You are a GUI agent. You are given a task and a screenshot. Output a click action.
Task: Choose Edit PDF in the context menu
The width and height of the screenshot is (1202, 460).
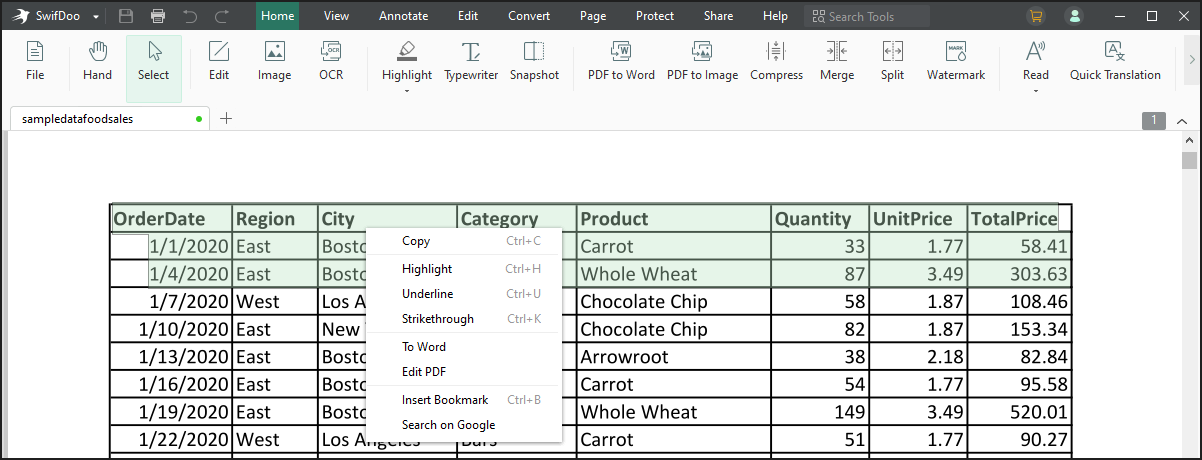464,372
